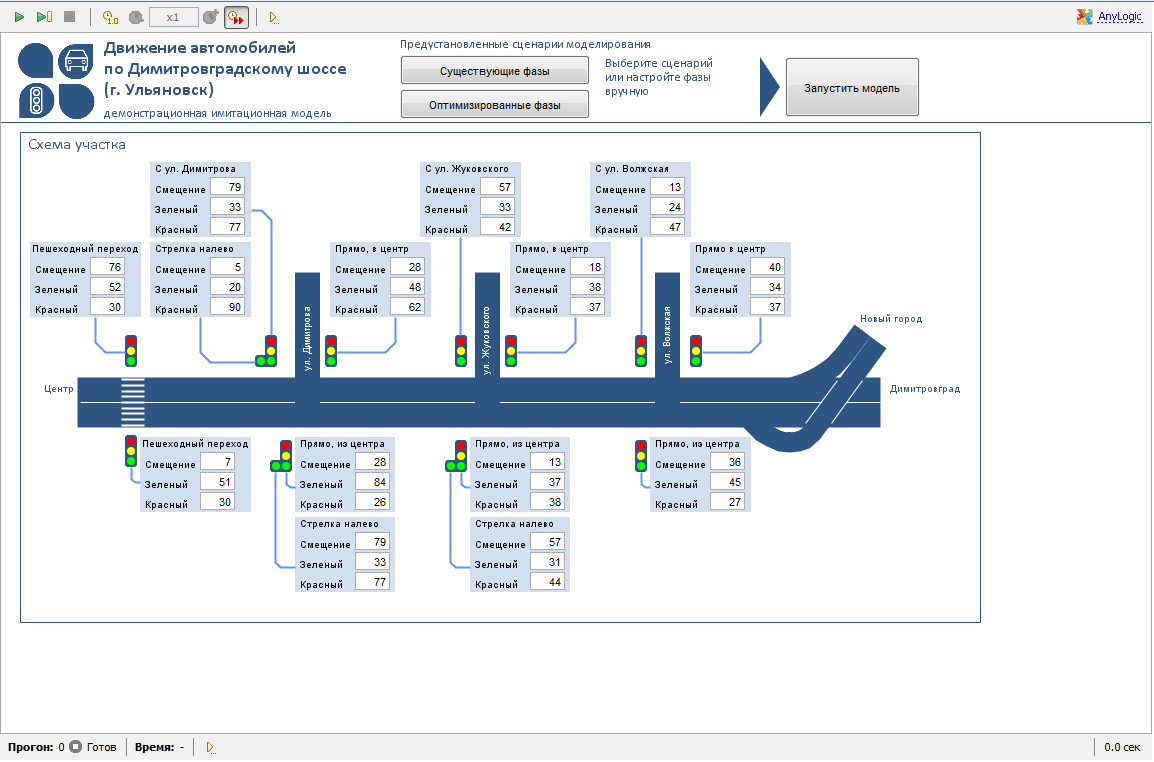The height and width of the screenshot is (762, 1154).
Task: Click the x1 speed scale field
Action: [174, 17]
